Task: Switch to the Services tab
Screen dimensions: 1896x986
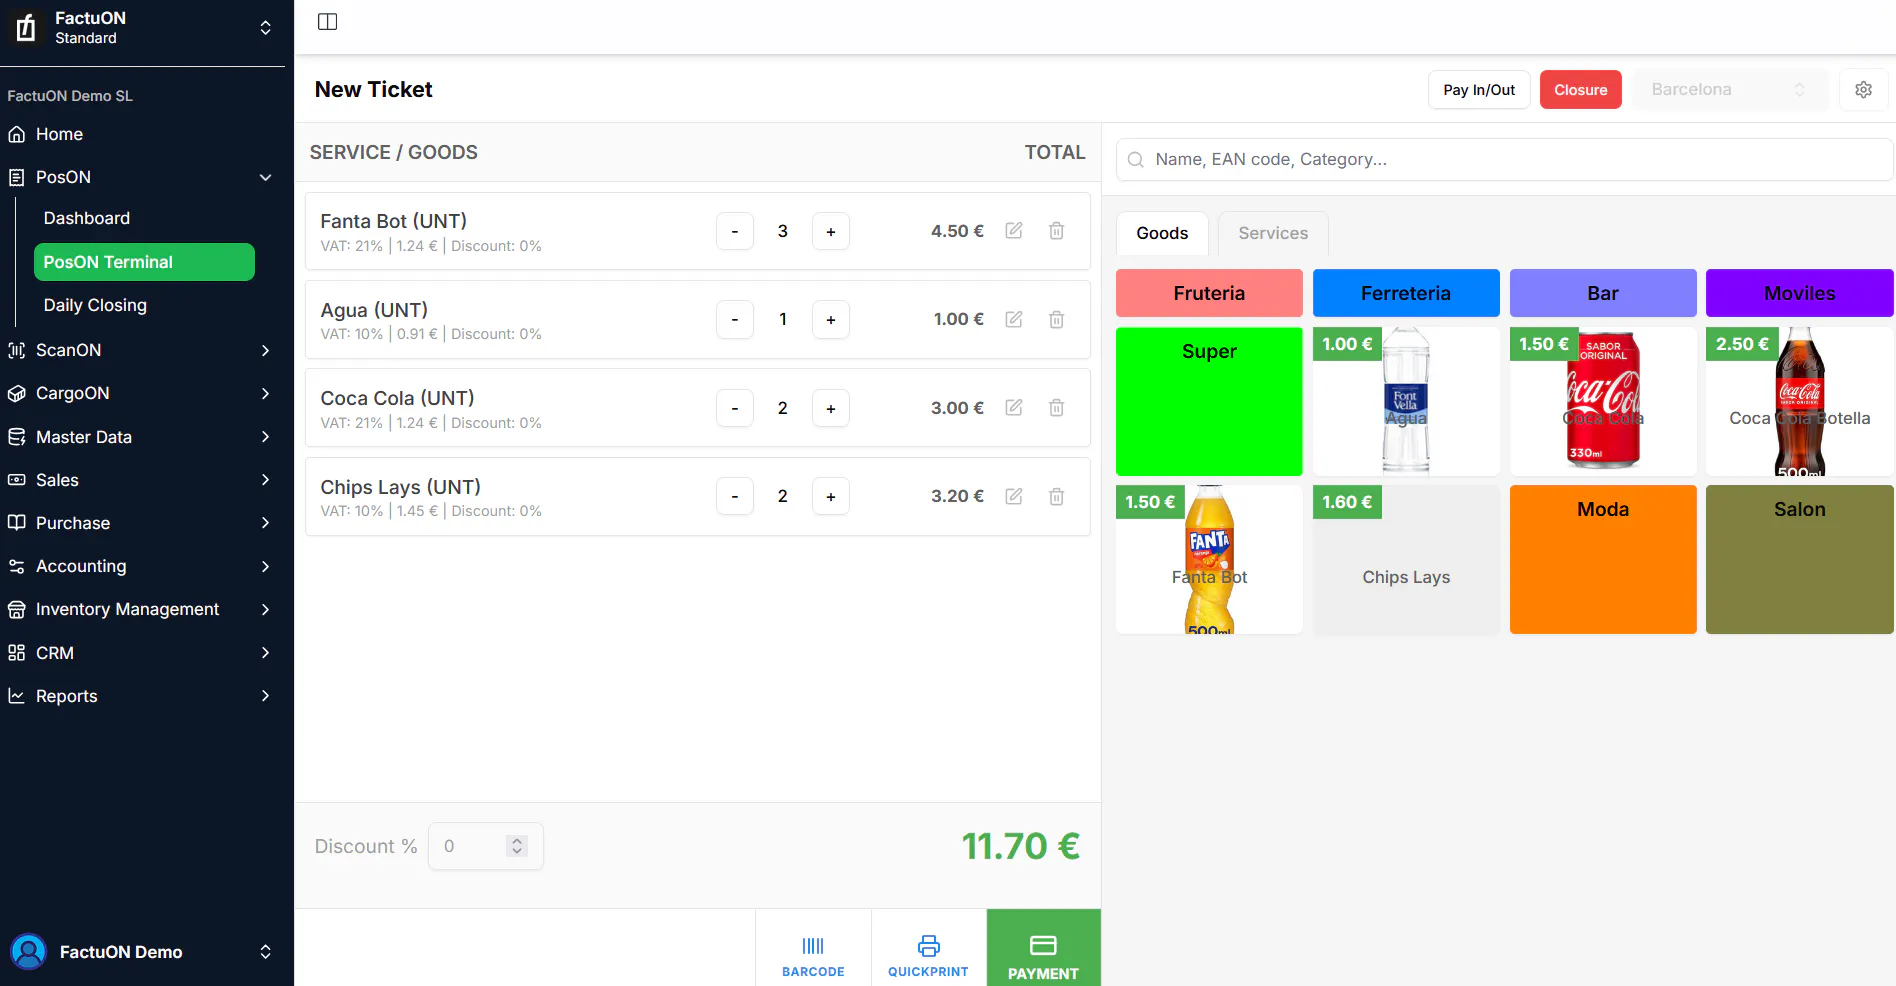Action: tap(1273, 233)
